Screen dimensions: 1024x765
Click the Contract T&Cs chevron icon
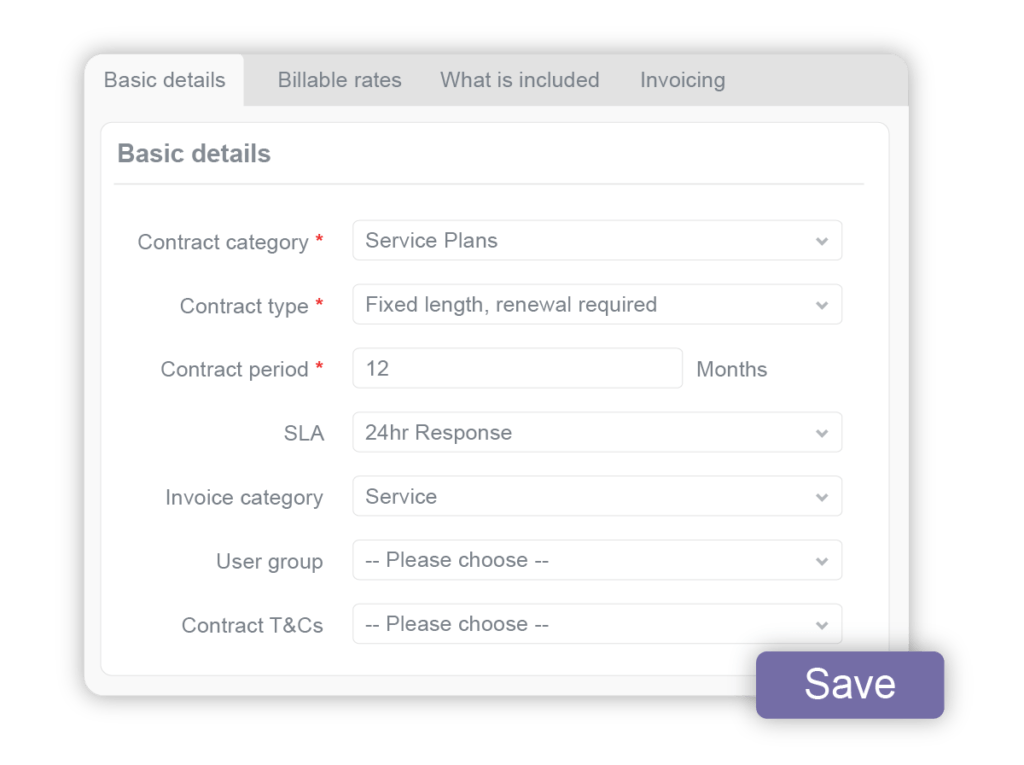pyautogui.click(x=822, y=624)
